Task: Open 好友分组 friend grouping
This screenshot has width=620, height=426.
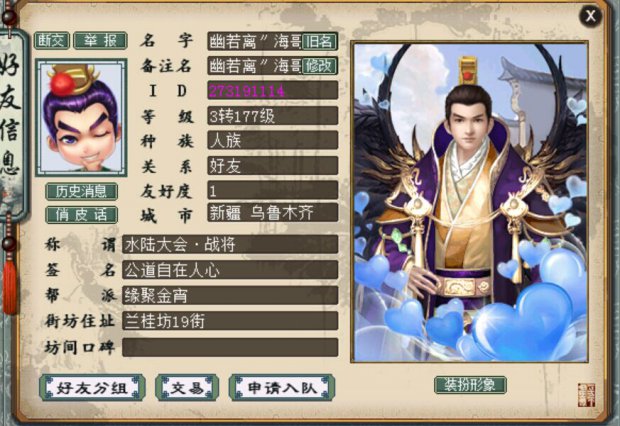Action: 92,388
